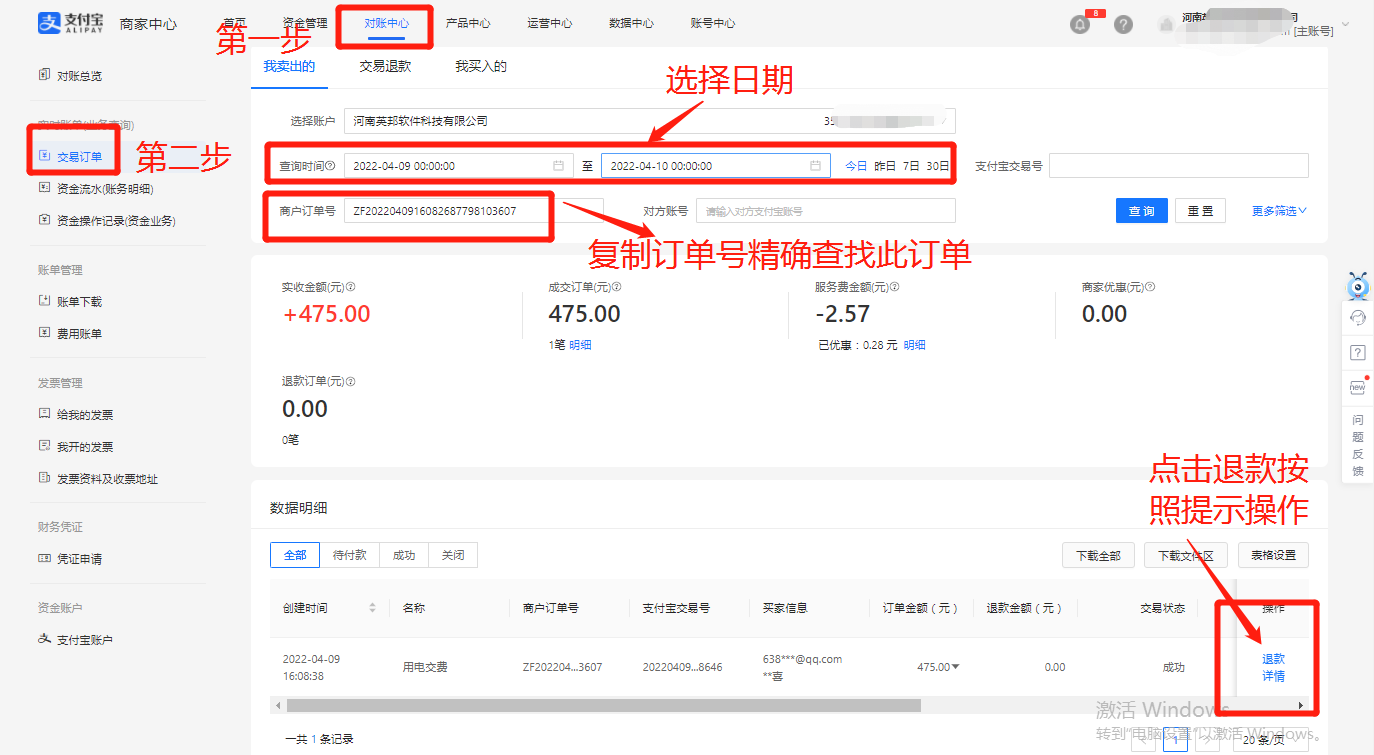1374x755 pixels.
Task: Select the 关闭 status filter
Action: 453,555
